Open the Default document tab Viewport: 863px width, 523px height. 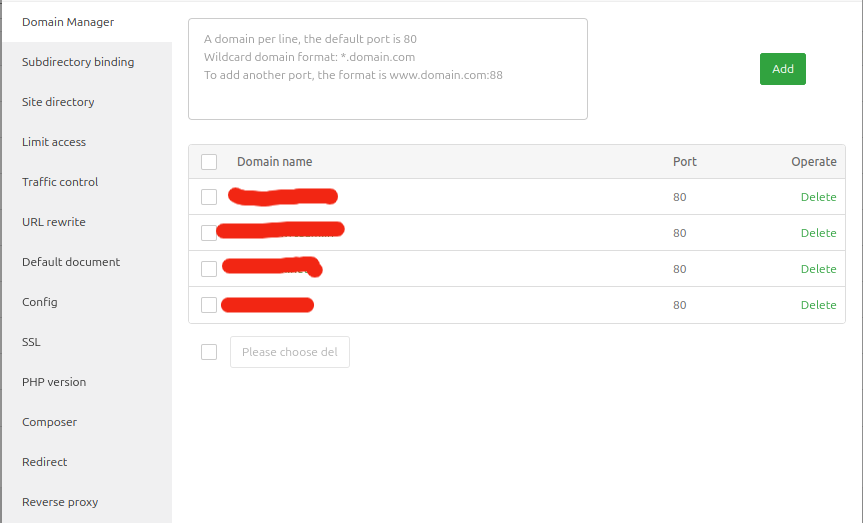point(71,262)
